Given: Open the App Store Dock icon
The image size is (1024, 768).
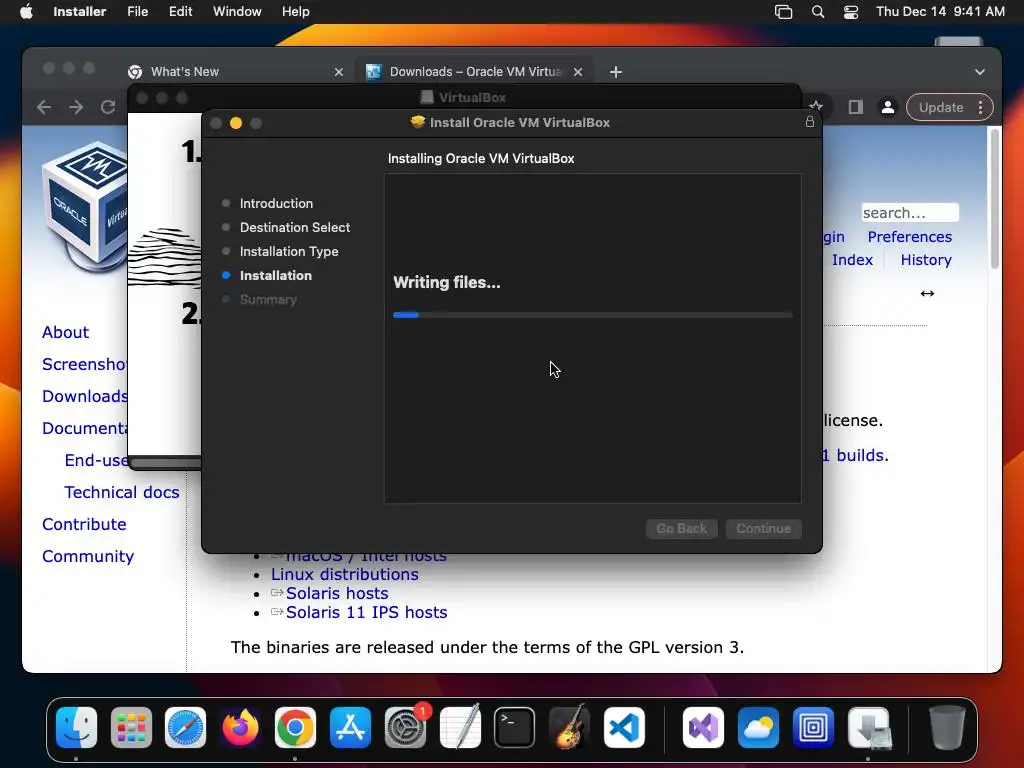Looking at the screenshot, I should click(x=350, y=727).
